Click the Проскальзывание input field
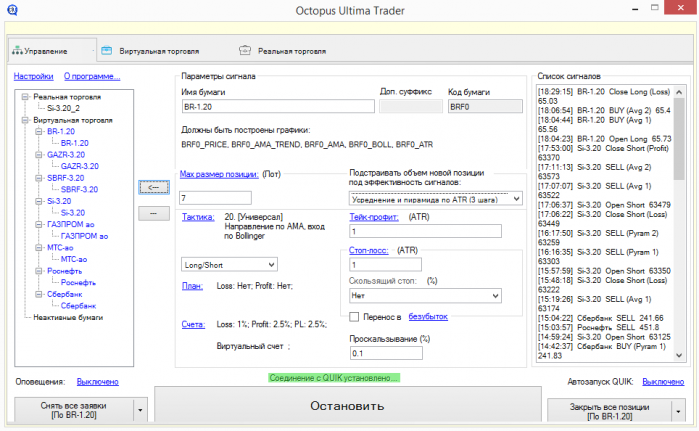The height and width of the screenshot is (431, 699). coord(386,353)
